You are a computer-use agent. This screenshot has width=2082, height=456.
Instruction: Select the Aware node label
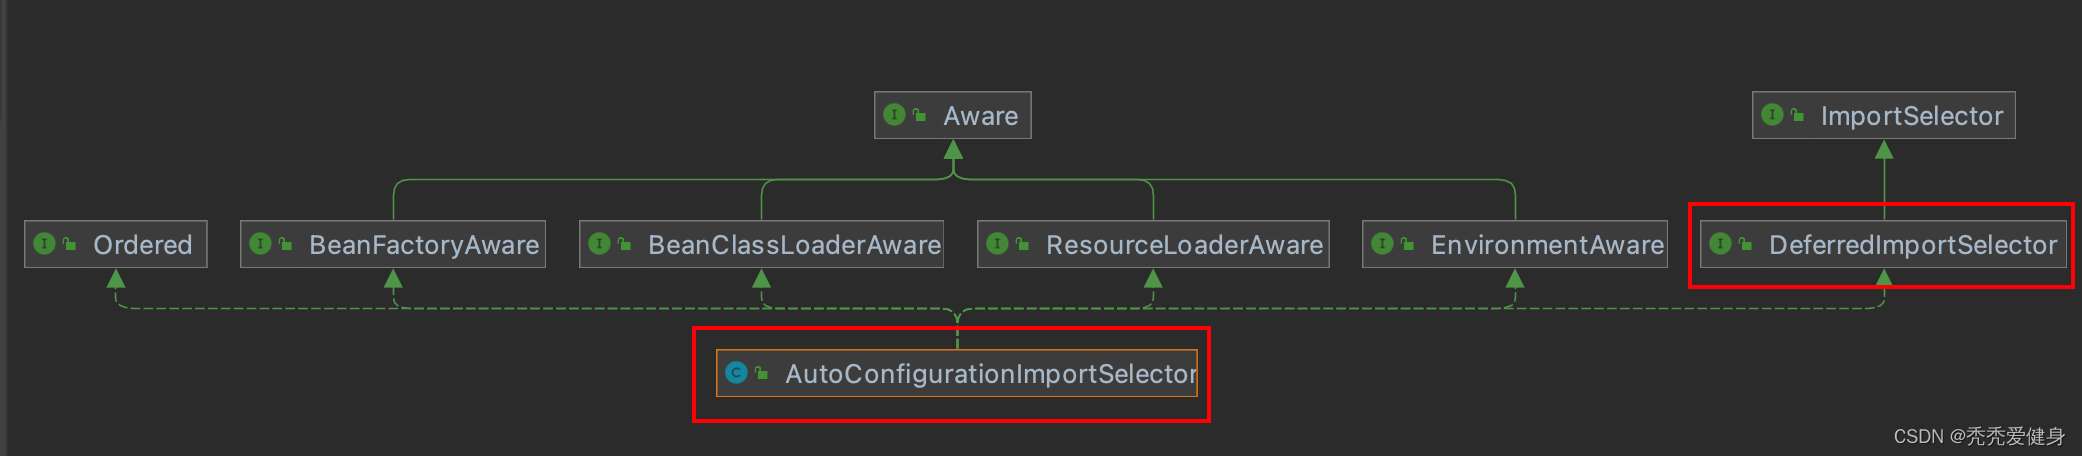coord(980,116)
